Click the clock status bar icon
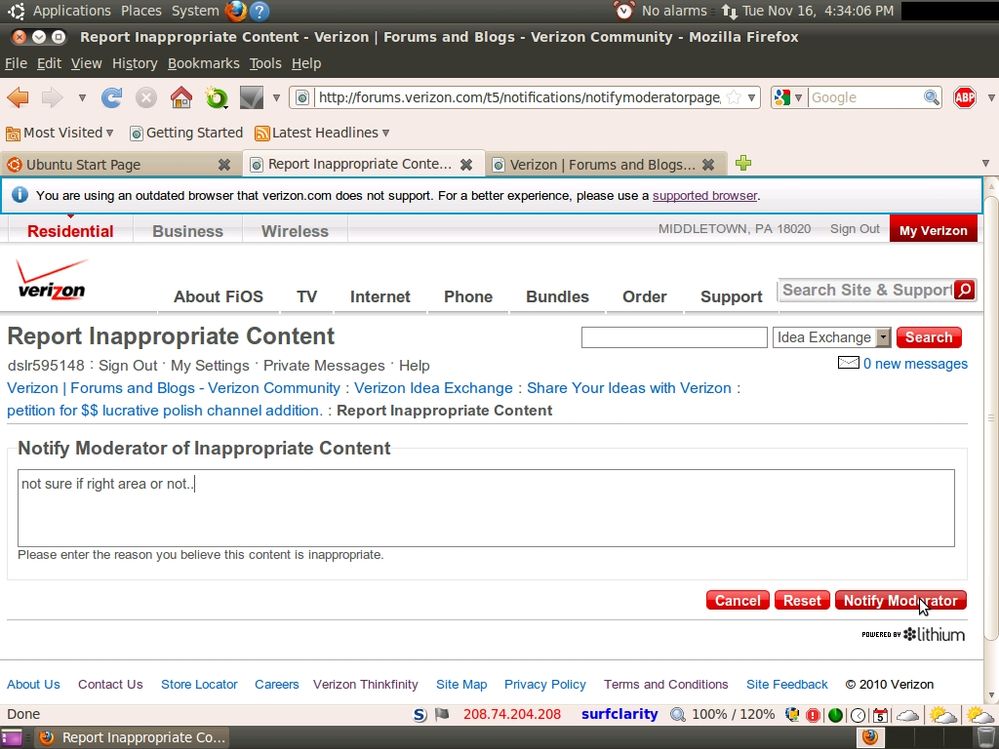This screenshot has height=749, width=999. click(858, 715)
